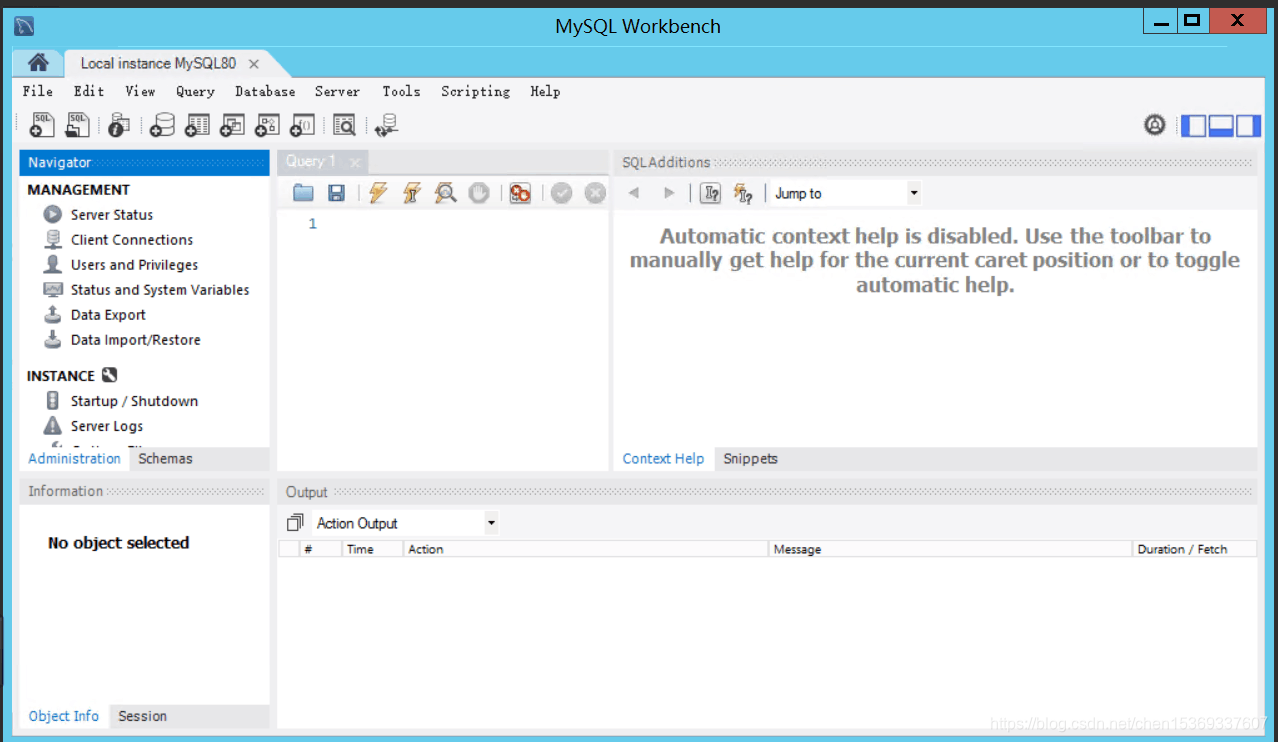Rollback transaction cross icon
The width and height of the screenshot is (1278, 742).
[595, 193]
